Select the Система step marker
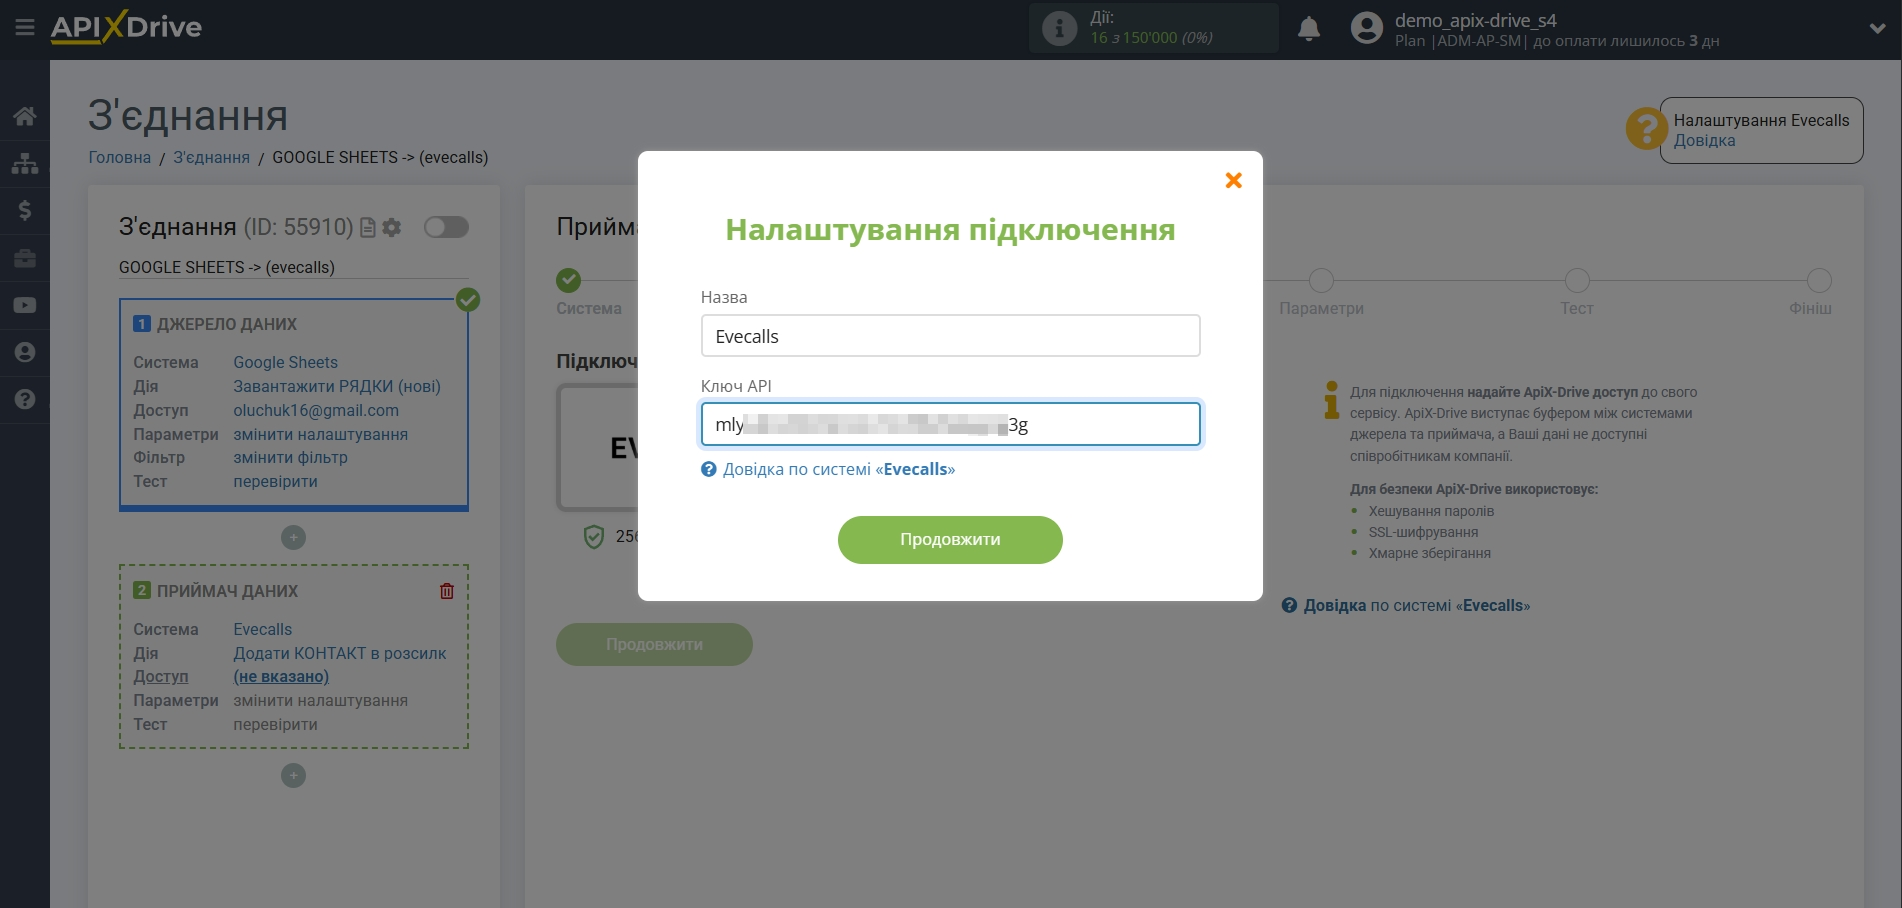The height and width of the screenshot is (908, 1902). point(568,280)
